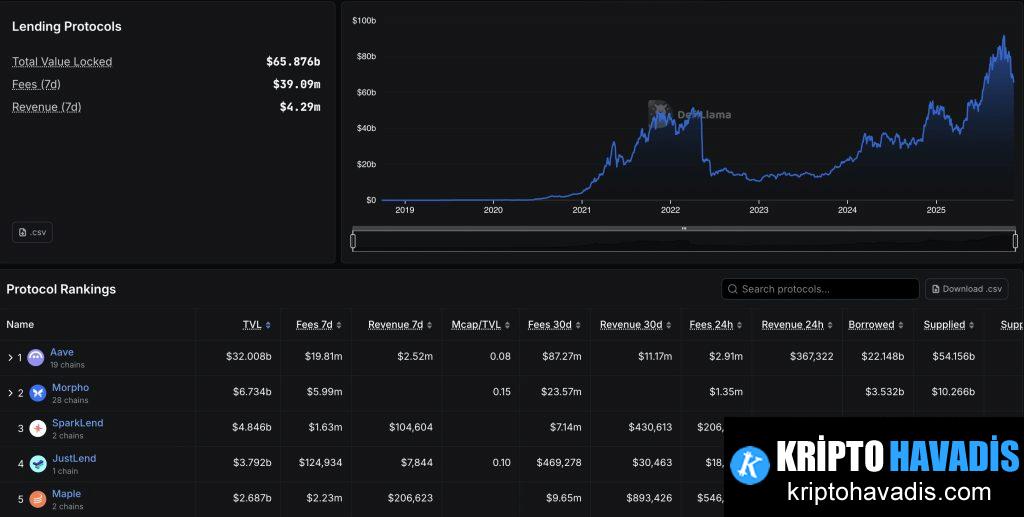Click Morpho supplied value $10.266b

[x=953, y=392]
